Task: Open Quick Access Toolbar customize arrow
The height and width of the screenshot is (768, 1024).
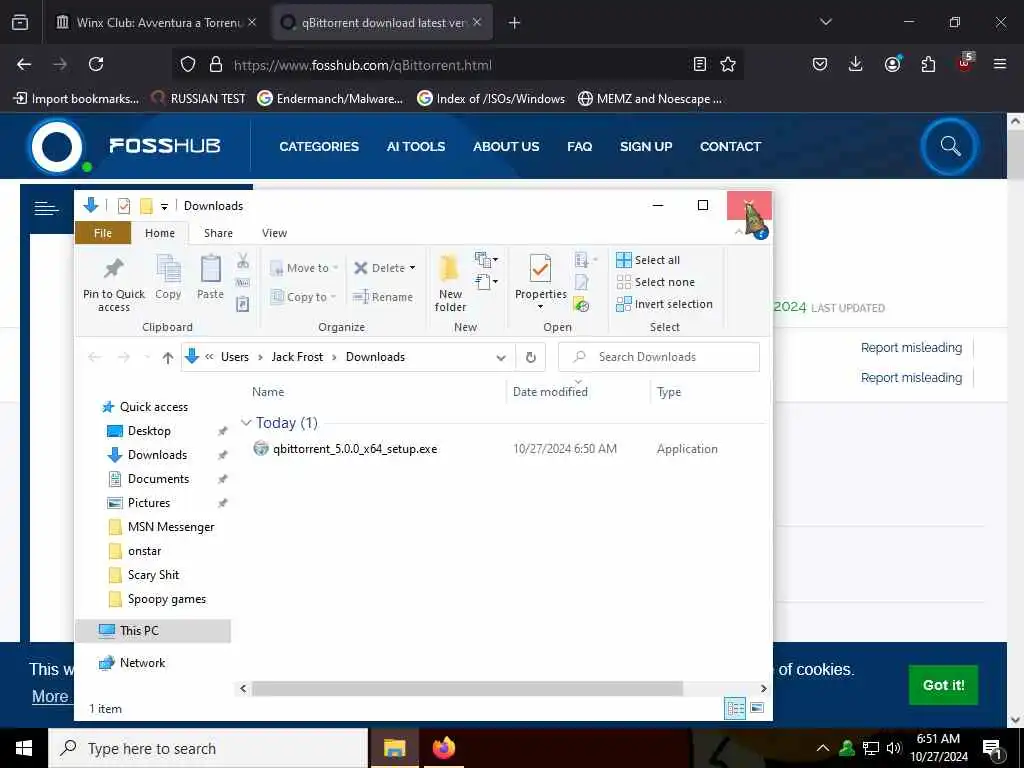Action: (165, 206)
